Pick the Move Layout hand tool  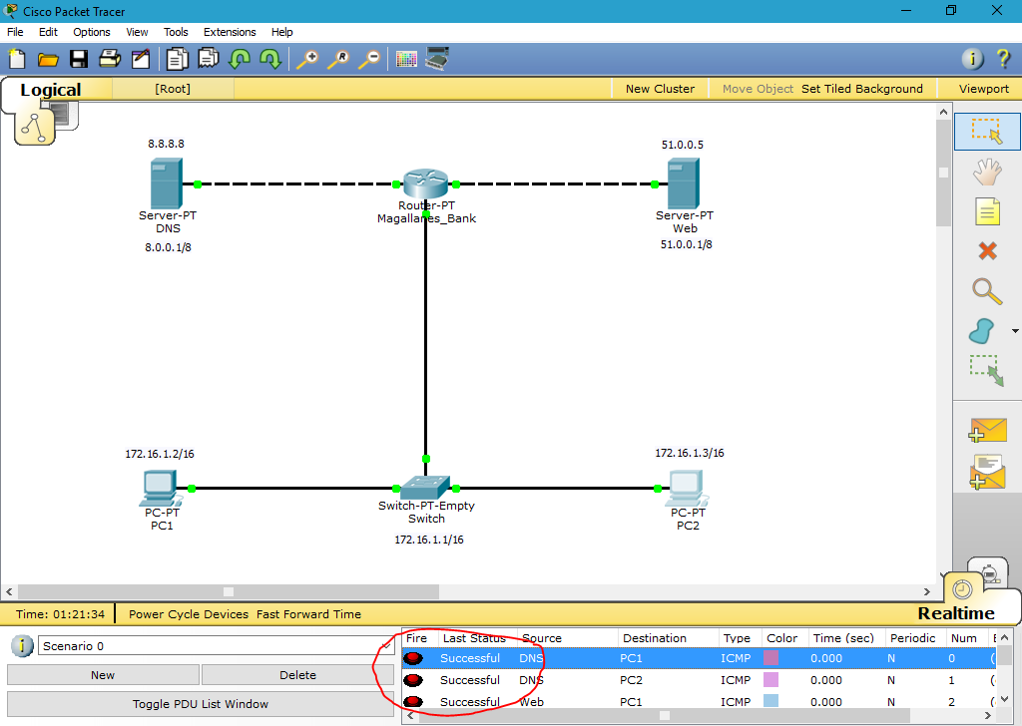click(987, 172)
